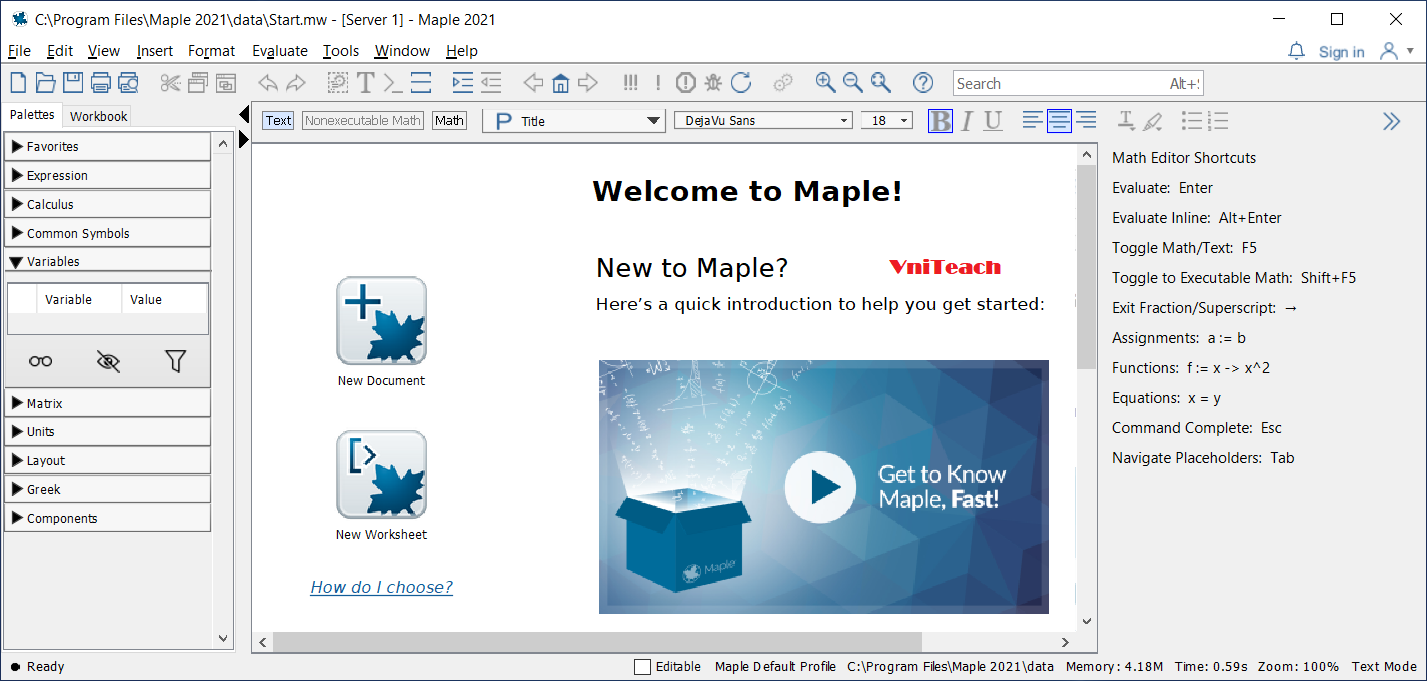Toggle center alignment
The height and width of the screenshot is (681, 1427).
[1060, 121]
